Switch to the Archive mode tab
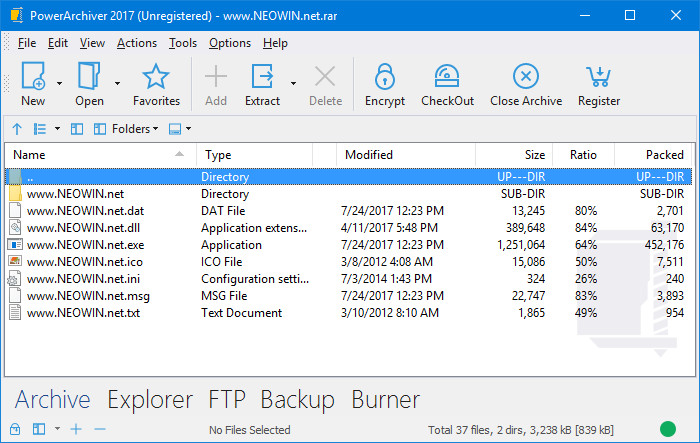 [x=53, y=399]
